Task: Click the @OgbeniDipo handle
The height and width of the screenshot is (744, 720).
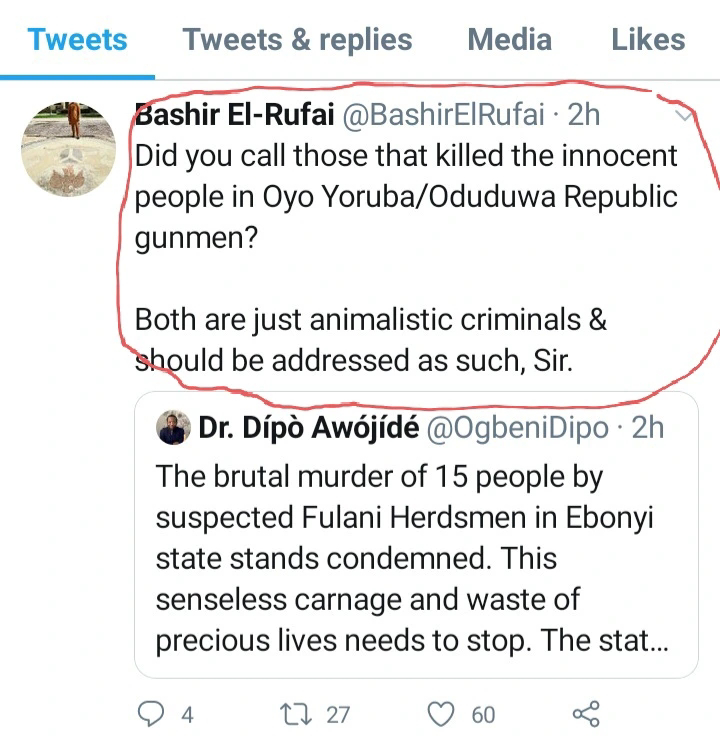Action: coord(517,428)
